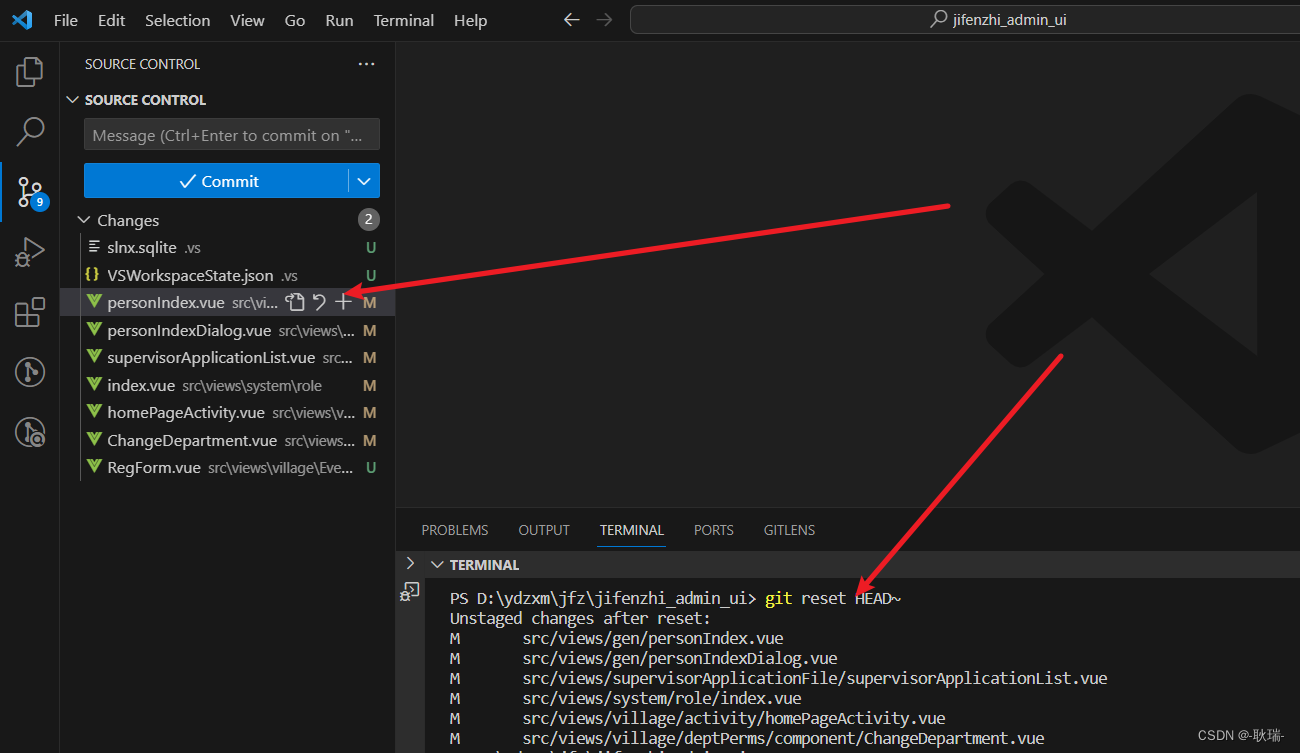Viewport: 1300px width, 753px height.
Task: Click the SOURCE CONTROL panel title
Action: (x=142, y=64)
